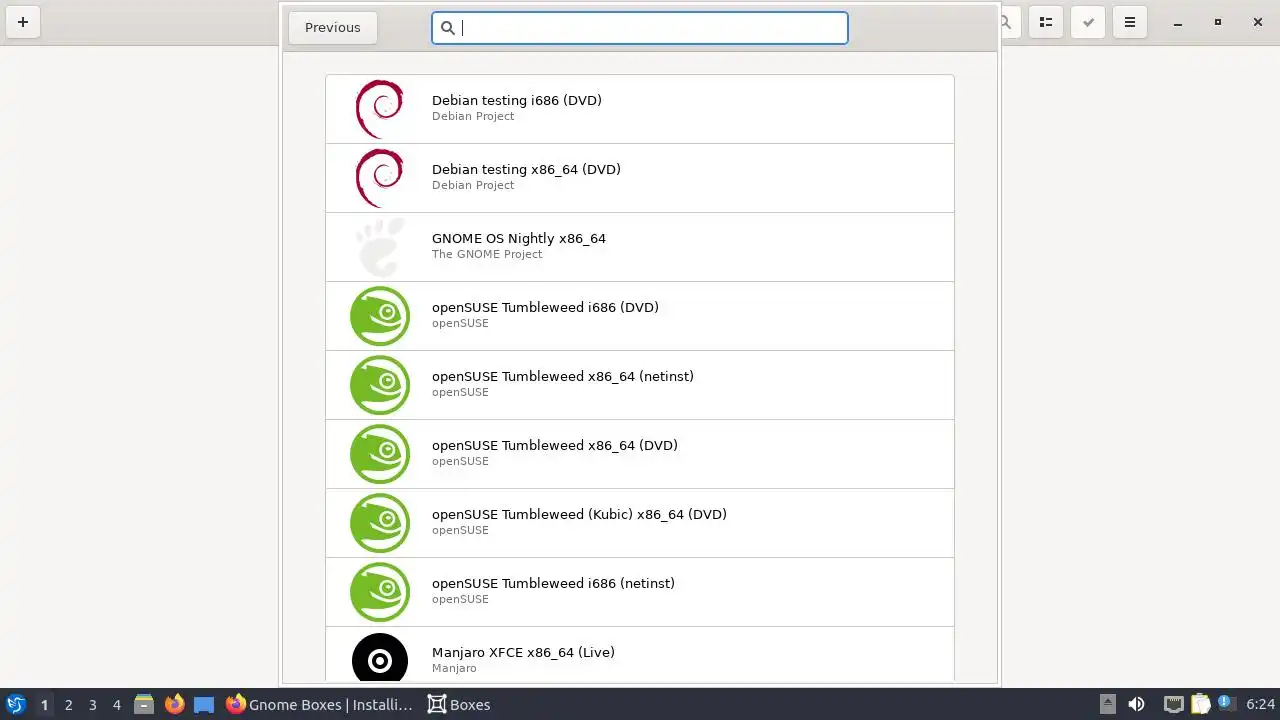Enable selection mode with the checkmark button
The height and width of the screenshot is (720, 1280).
click(x=1088, y=22)
